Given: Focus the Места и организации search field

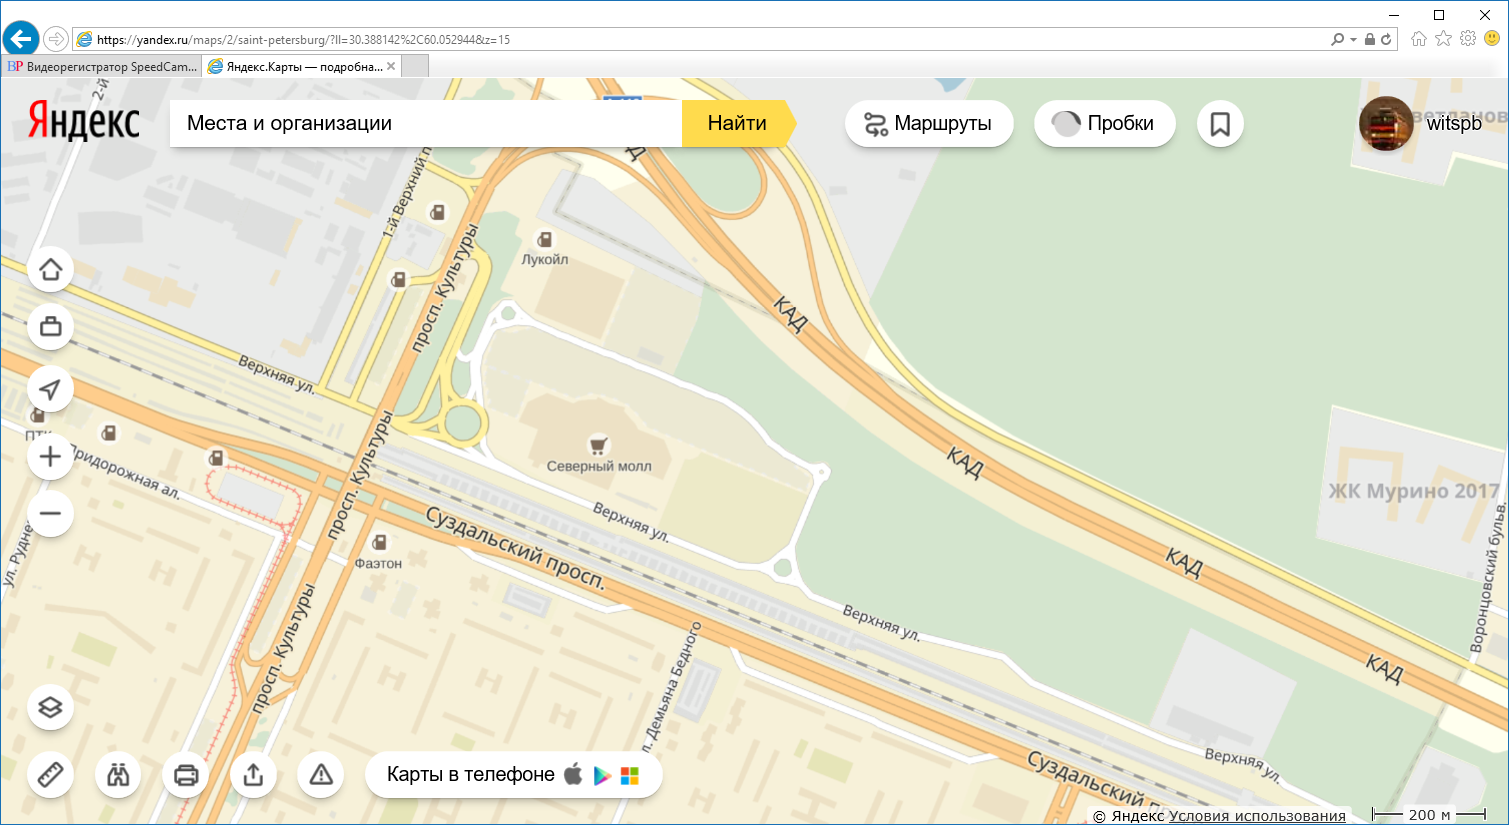Looking at the screenshot, I should coord(425,124).
